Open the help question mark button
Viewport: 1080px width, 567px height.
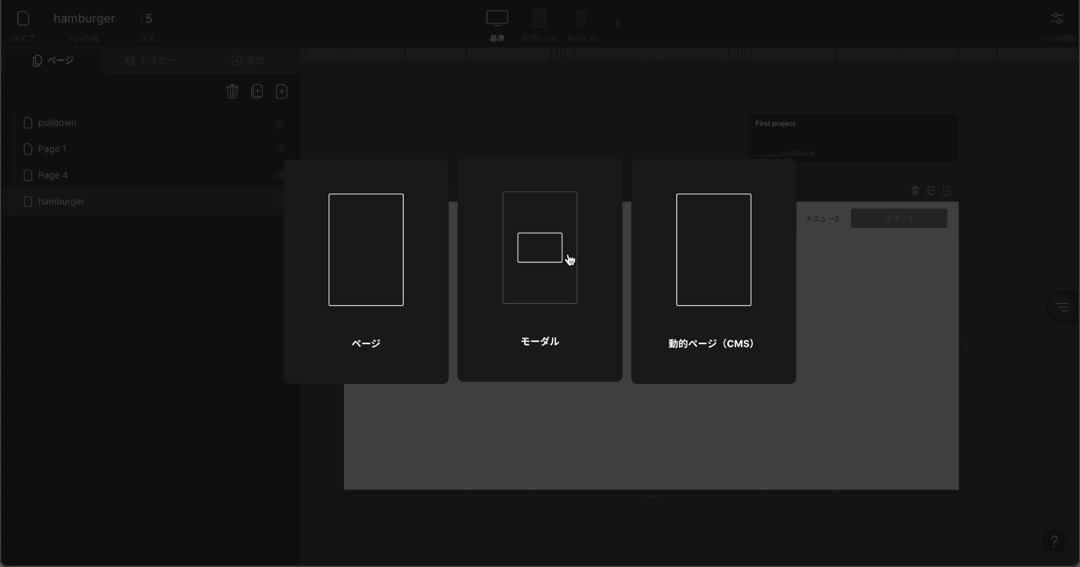[x=1054, y=542]
